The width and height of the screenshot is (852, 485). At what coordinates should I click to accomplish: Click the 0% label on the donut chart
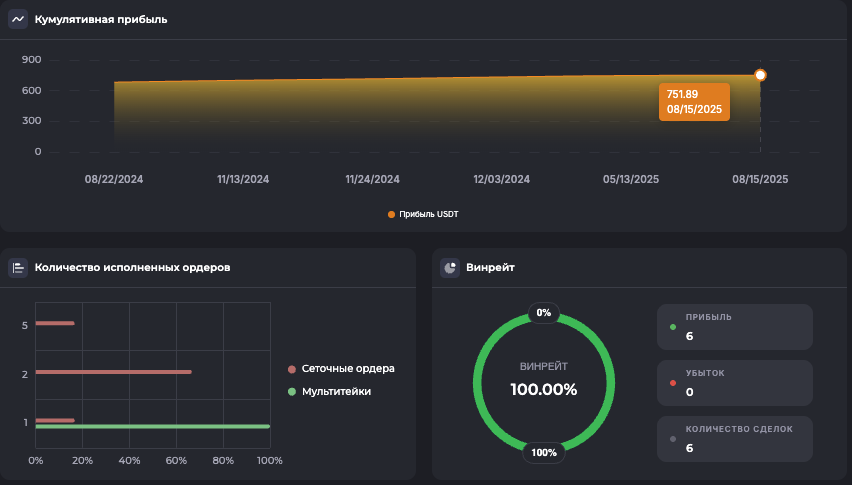click(x=544, y=313)
